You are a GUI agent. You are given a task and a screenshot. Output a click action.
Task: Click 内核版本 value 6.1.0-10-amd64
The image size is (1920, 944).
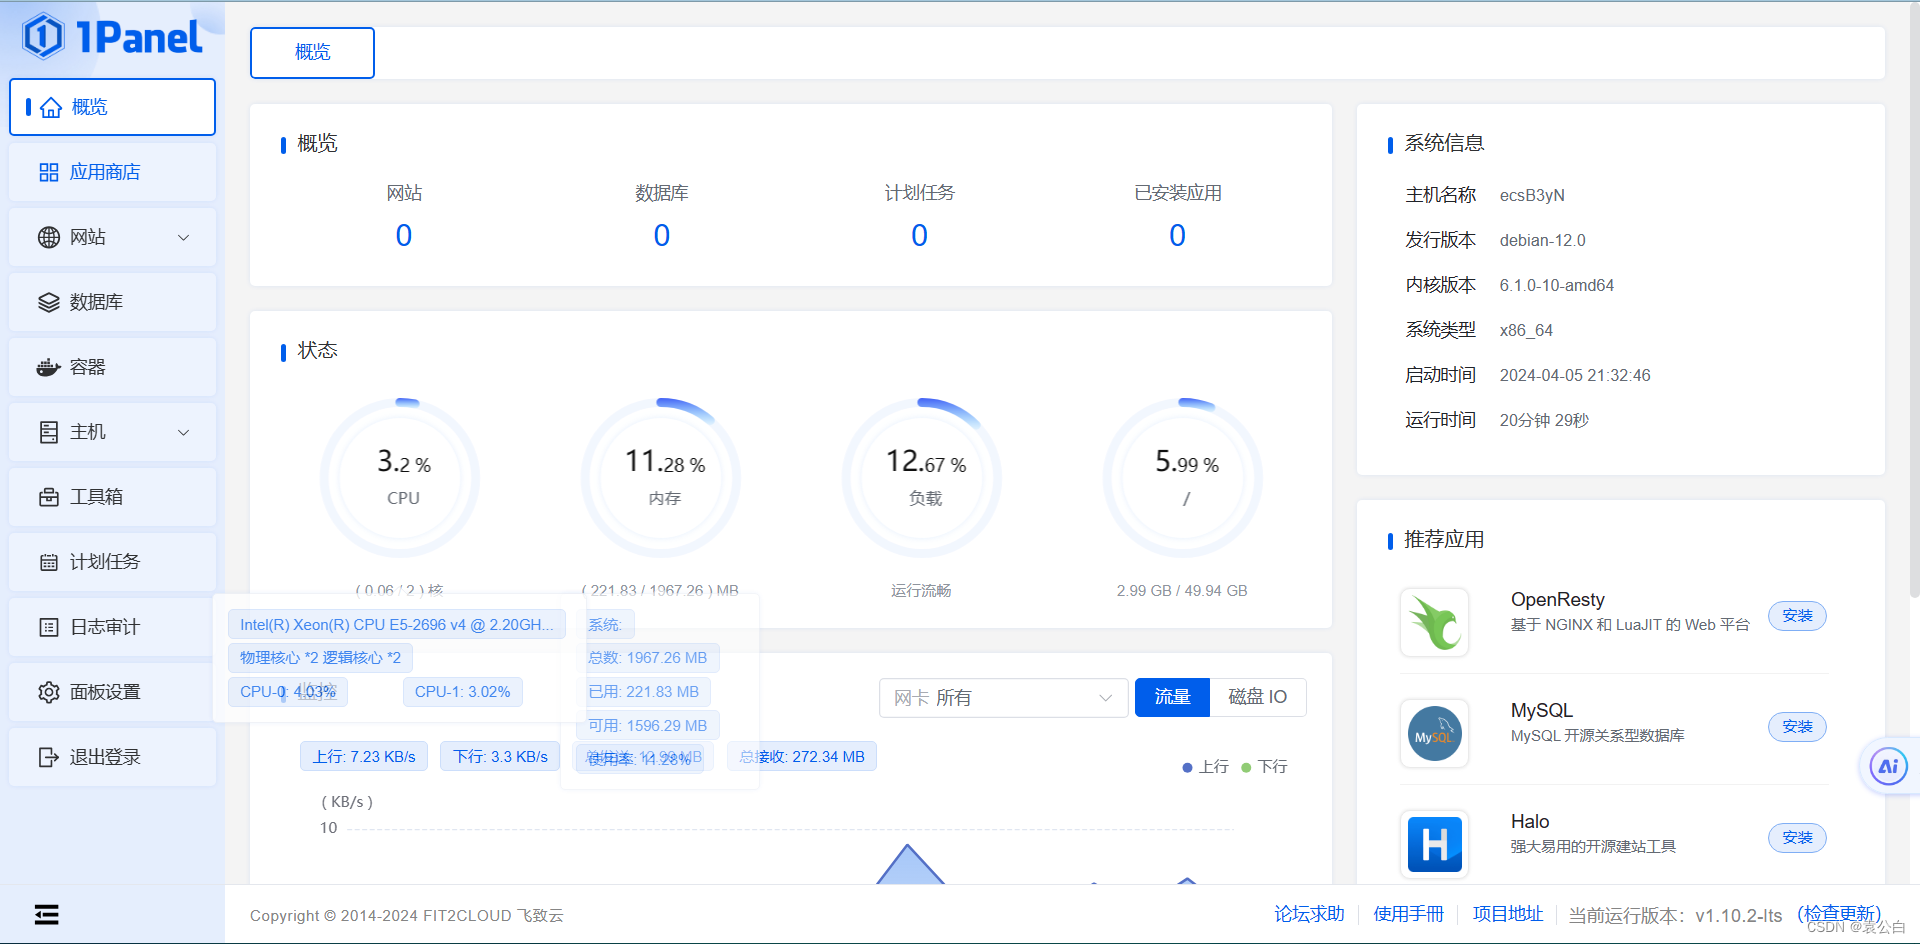(x=1556, y=285)
